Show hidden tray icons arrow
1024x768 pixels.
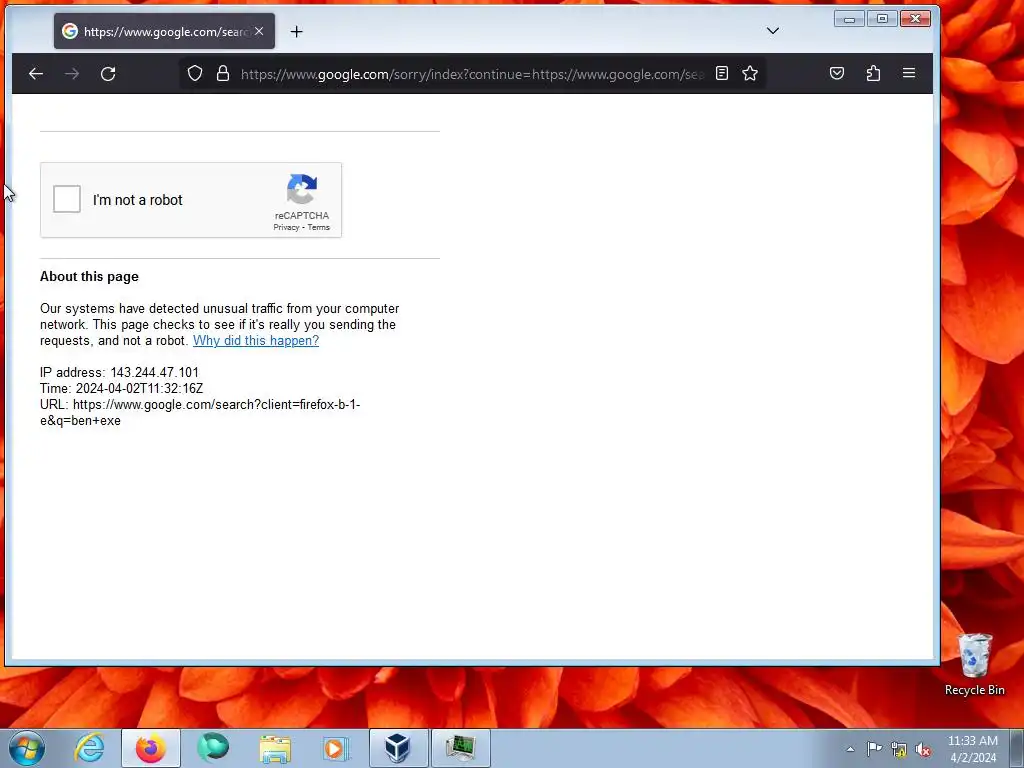click(x=850, y=749)
